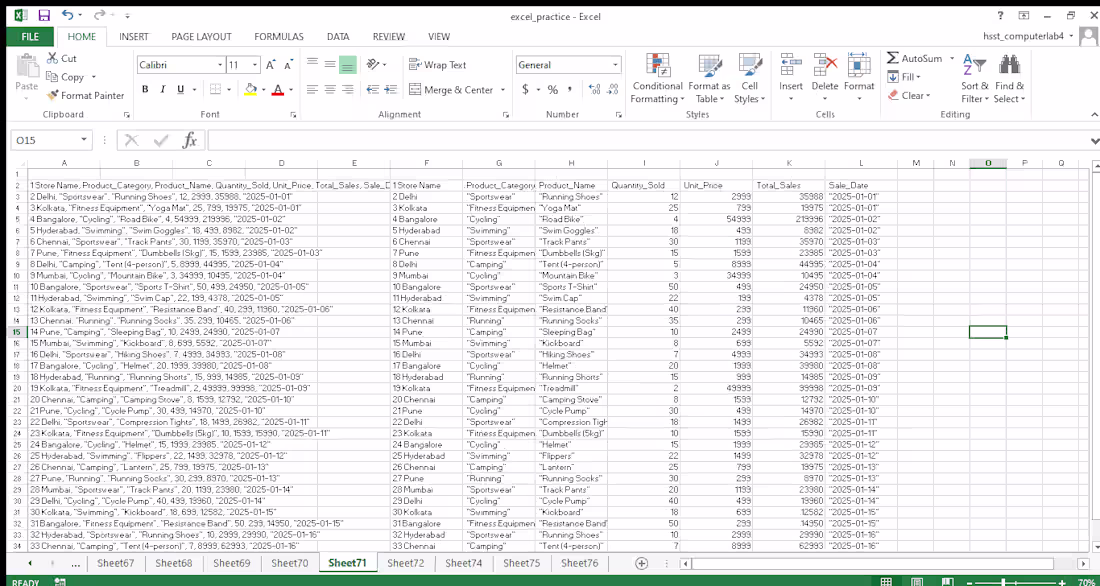Click the AutoSum sigma icon
1100x586 pixels.
(x=892, y=58)
